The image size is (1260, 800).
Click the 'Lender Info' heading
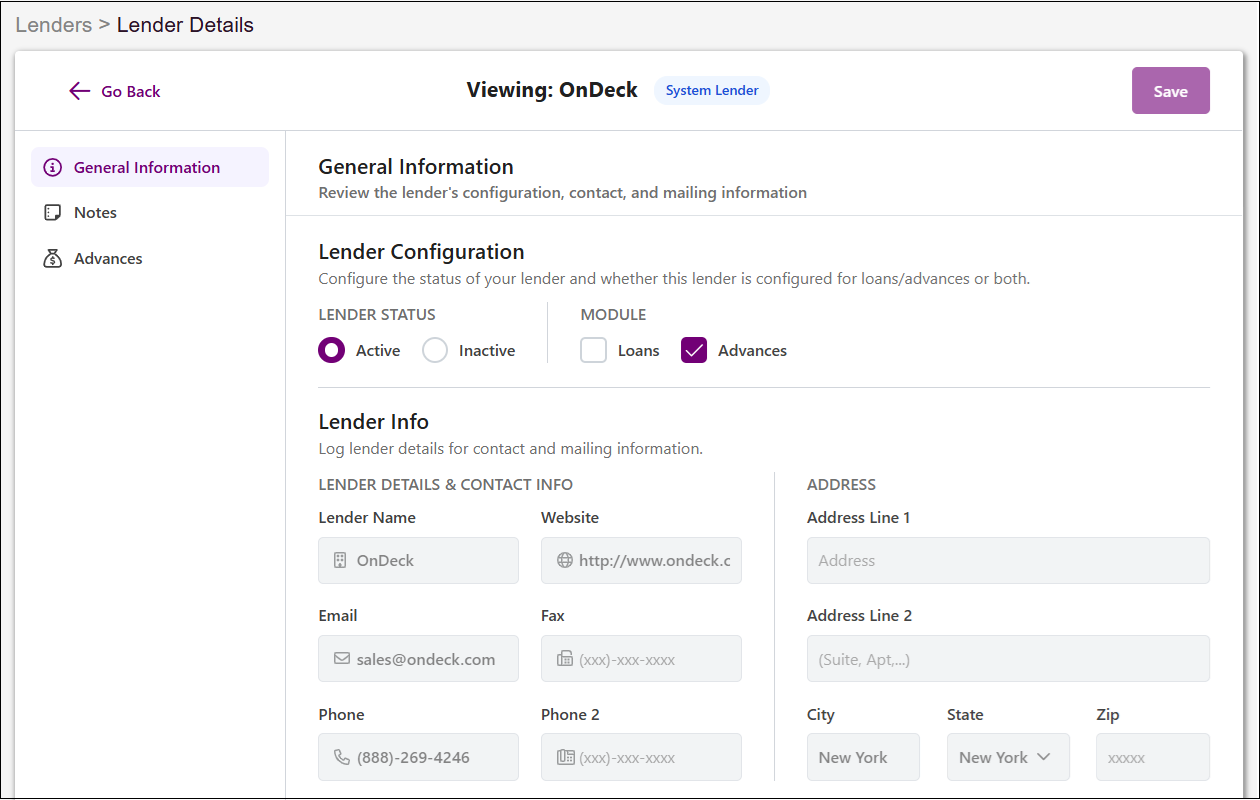373,422
